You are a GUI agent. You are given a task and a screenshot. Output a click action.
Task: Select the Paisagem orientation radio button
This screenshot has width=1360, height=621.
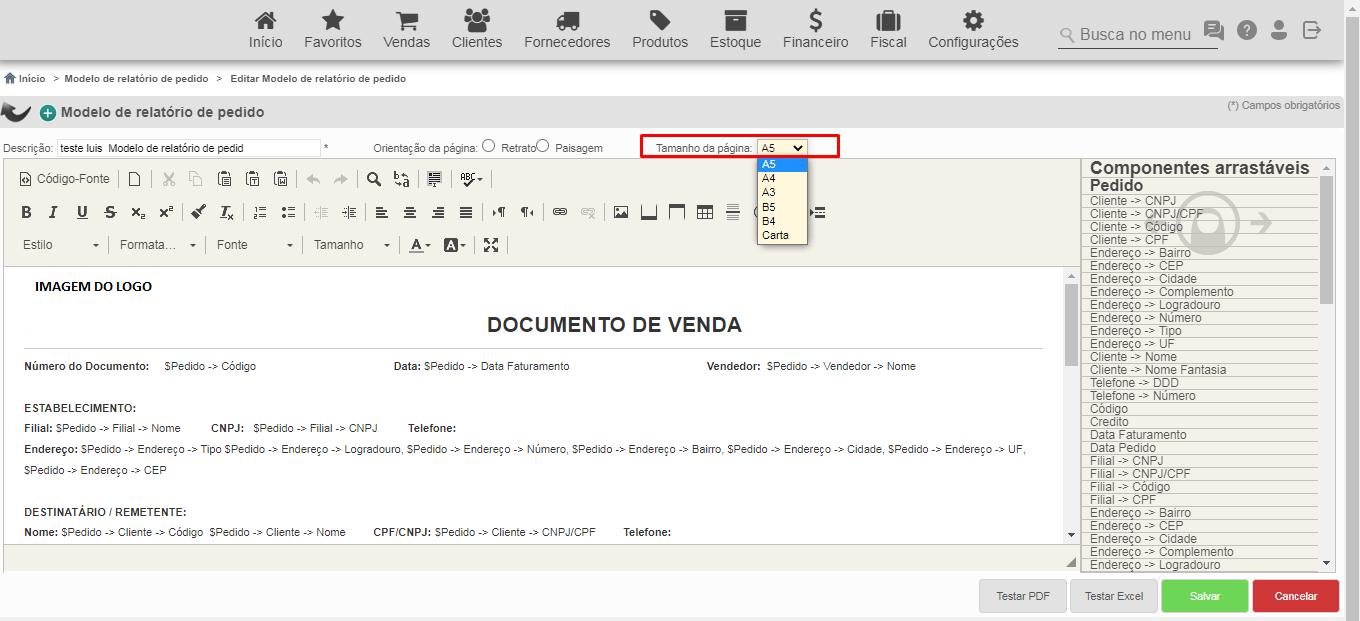(542, 146)
